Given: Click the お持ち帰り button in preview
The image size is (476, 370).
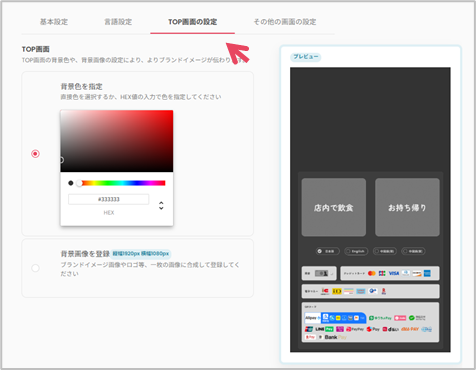Looking at the screenshot, I should tap(407, 207).
